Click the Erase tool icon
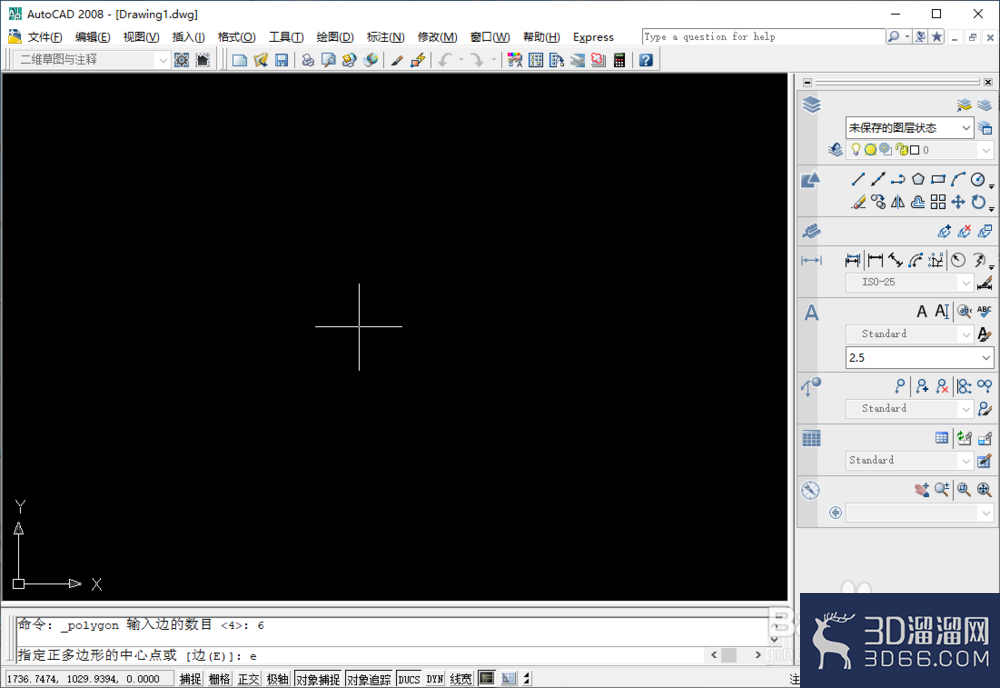The width and height of the screenshot is (1000, 688). point(858,203)
